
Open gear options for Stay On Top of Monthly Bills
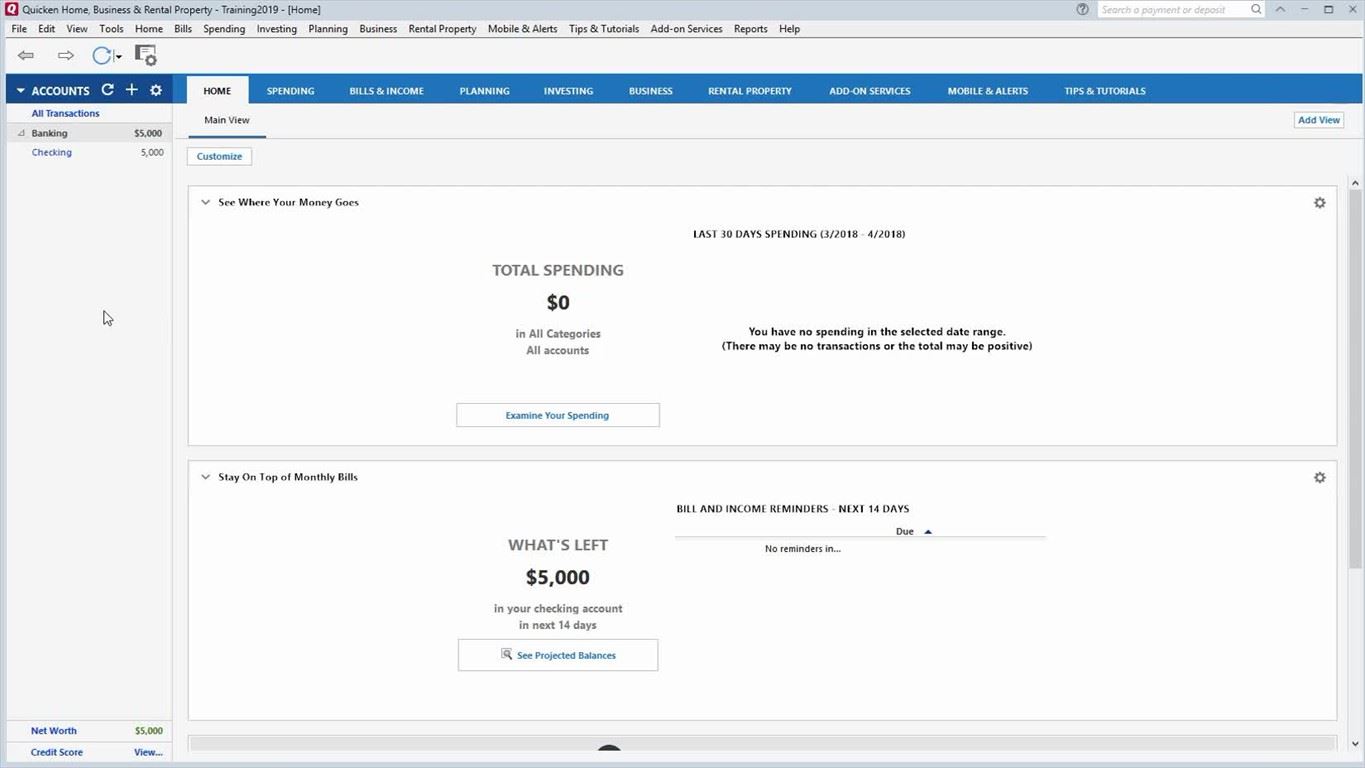(x=1319, y=478)
